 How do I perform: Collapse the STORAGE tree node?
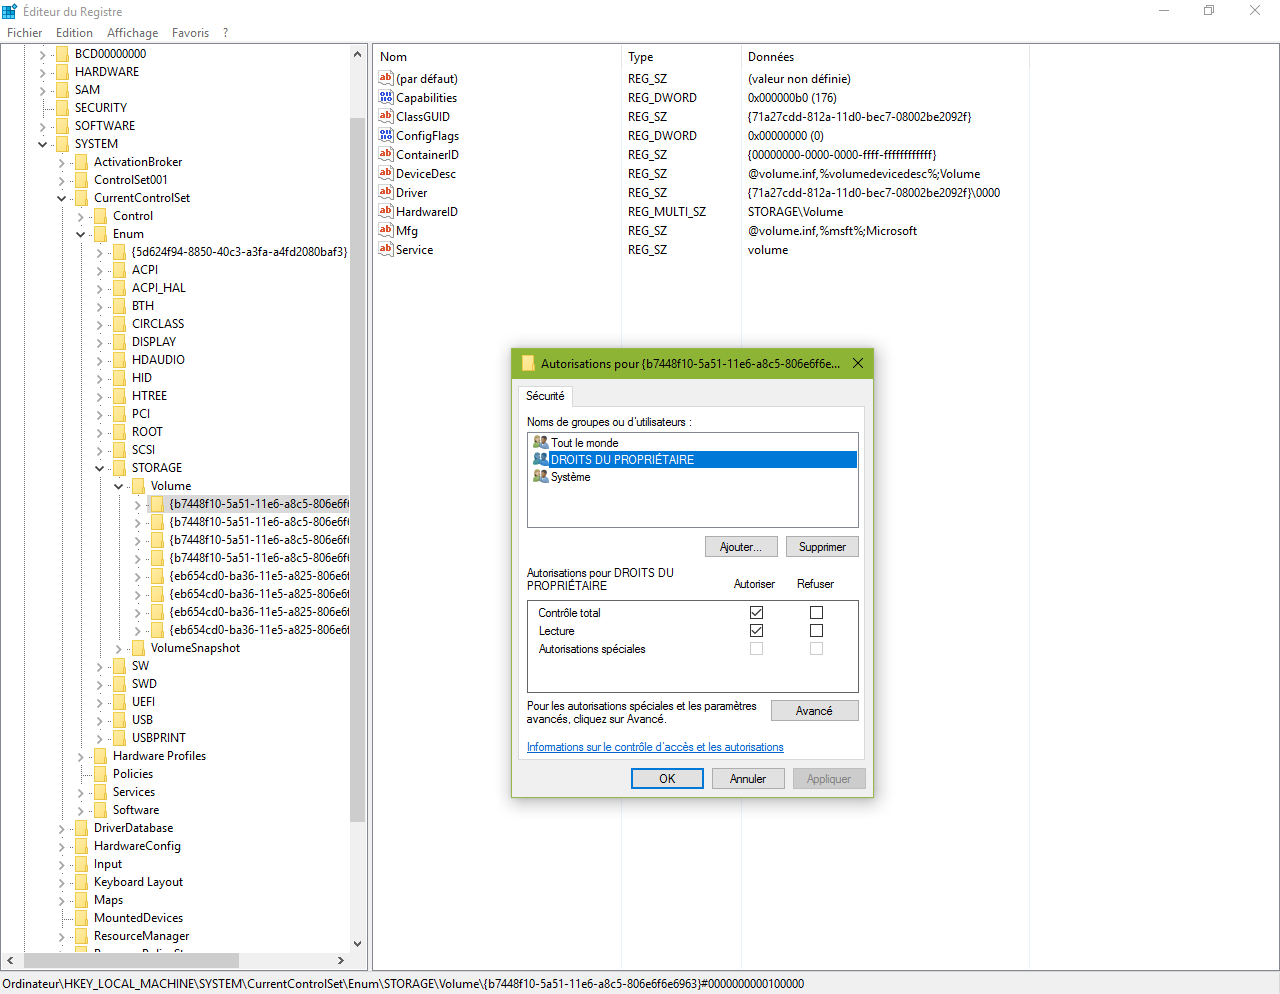(100, 468)
